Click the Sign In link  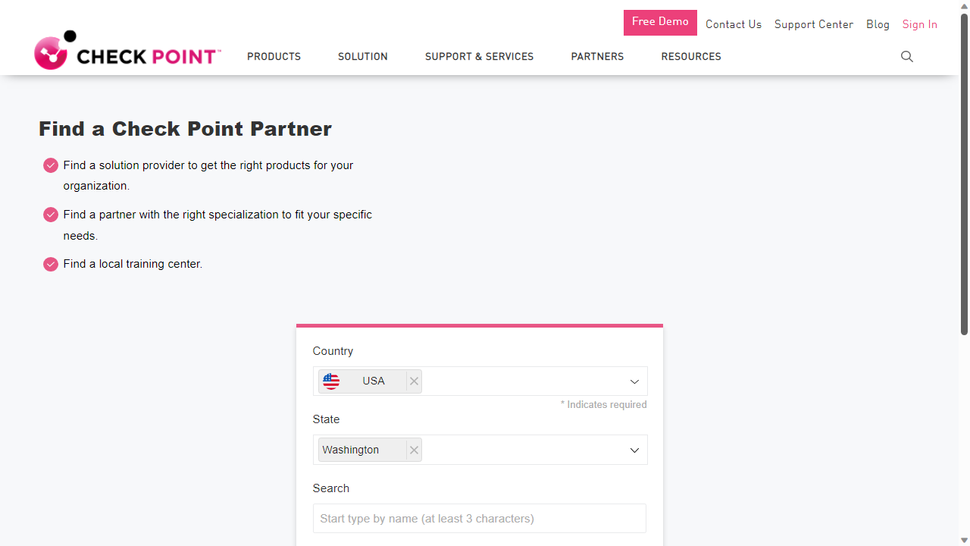tap(919, 24)
